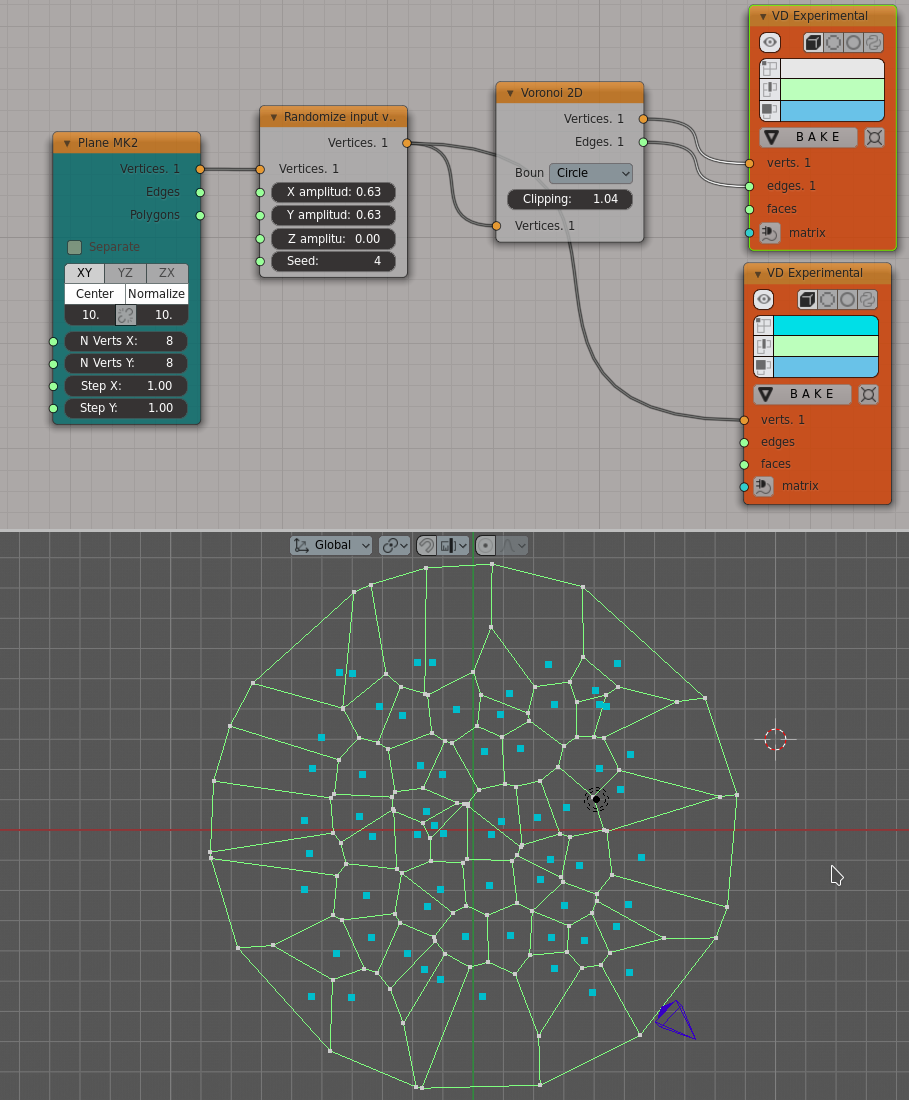Click the verts color settings icon in top VD Experimental
The width and height of the screenshot is (909, 1100).
point(768,68)
